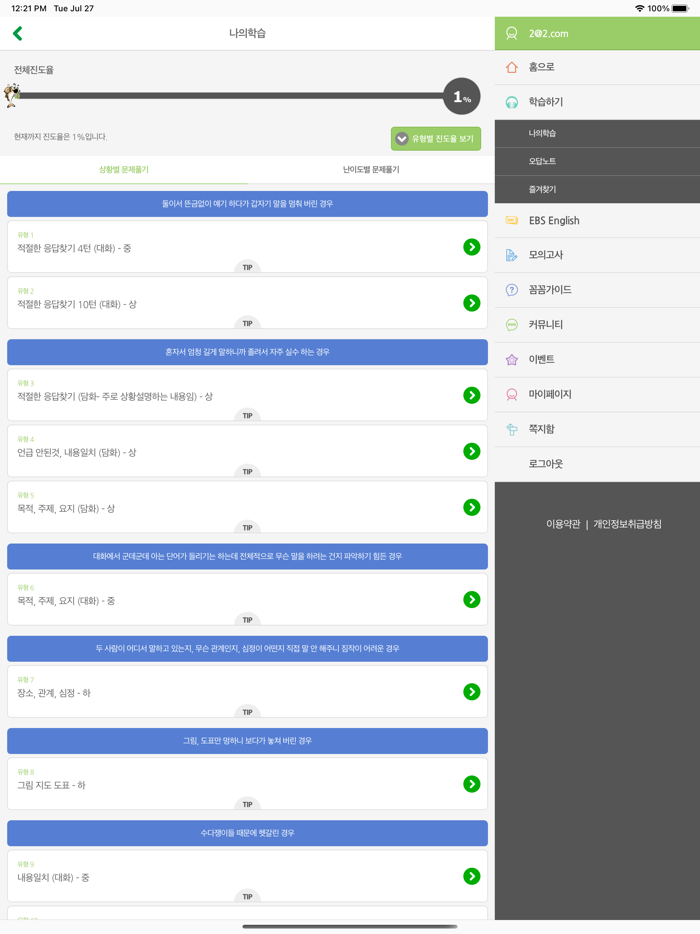Screen dimensions: 700x934
Task: Tap the EBS English icon
Action: [511, 220]
